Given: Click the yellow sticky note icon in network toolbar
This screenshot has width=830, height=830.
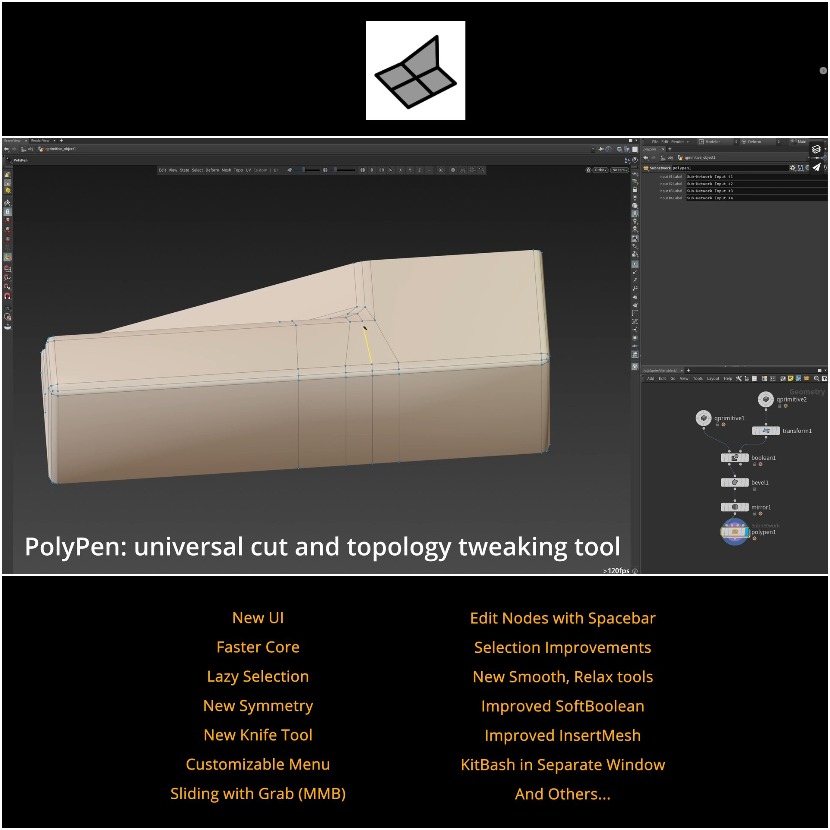Looking at the screenshot, I should click(x=790, y=378).
